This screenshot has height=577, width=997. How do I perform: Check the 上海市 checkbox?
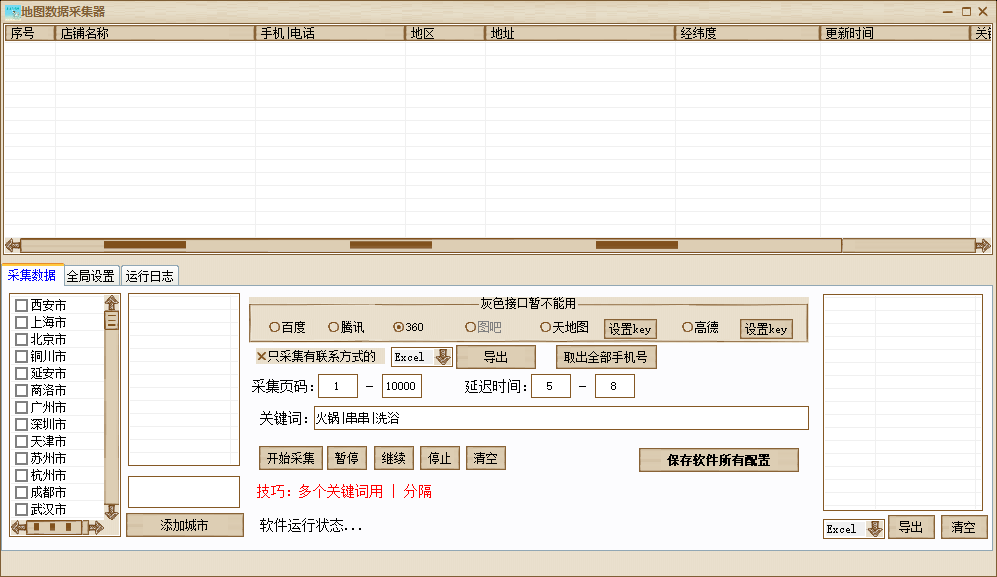(21, 323)
